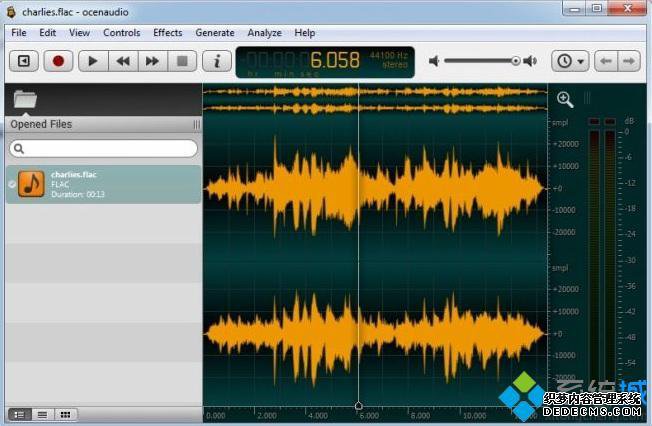Open the View menu

79,33
